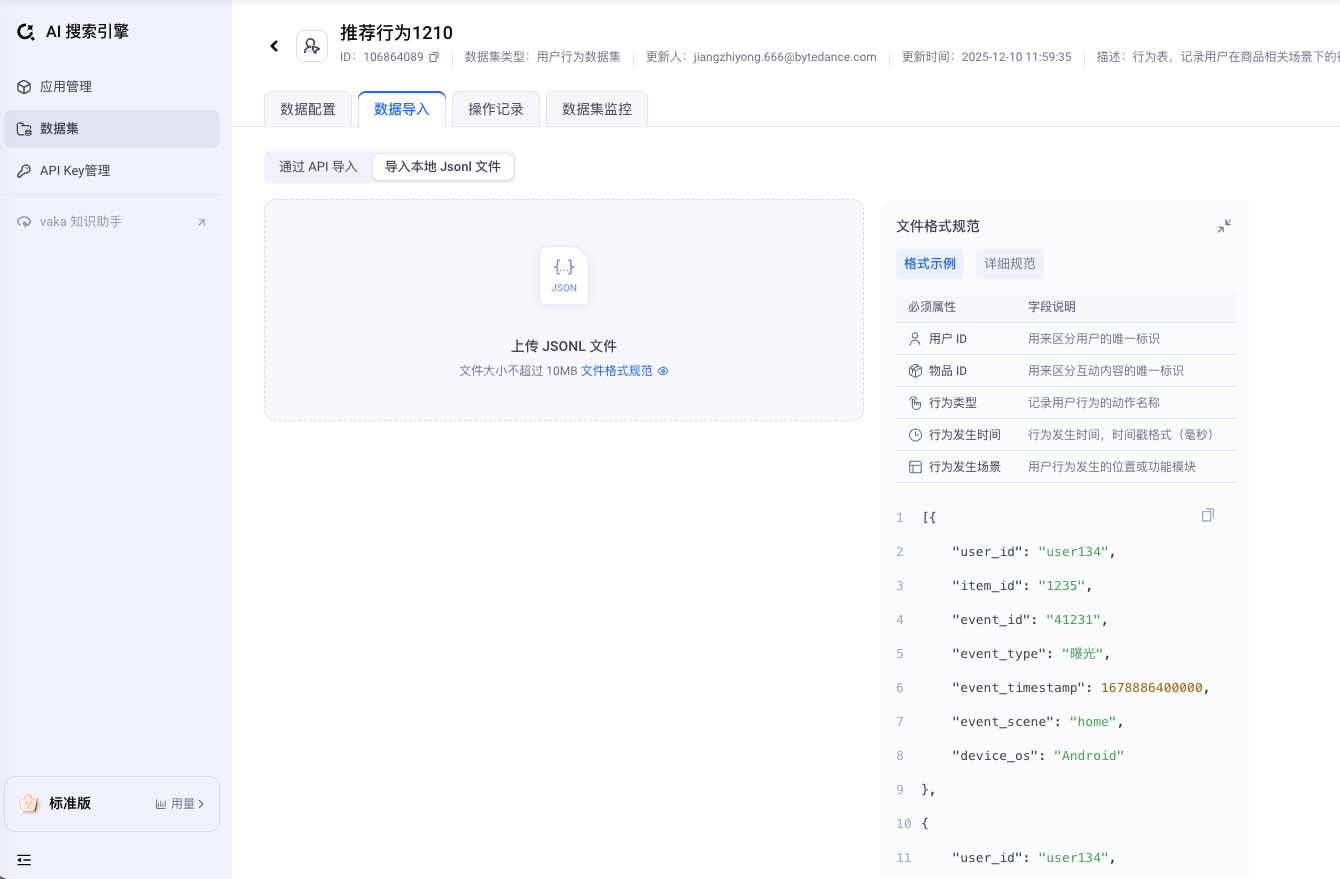1340x879 pixels.
Task: Click the eye icon next to 文件格式规范
Action: coord(663,371)
